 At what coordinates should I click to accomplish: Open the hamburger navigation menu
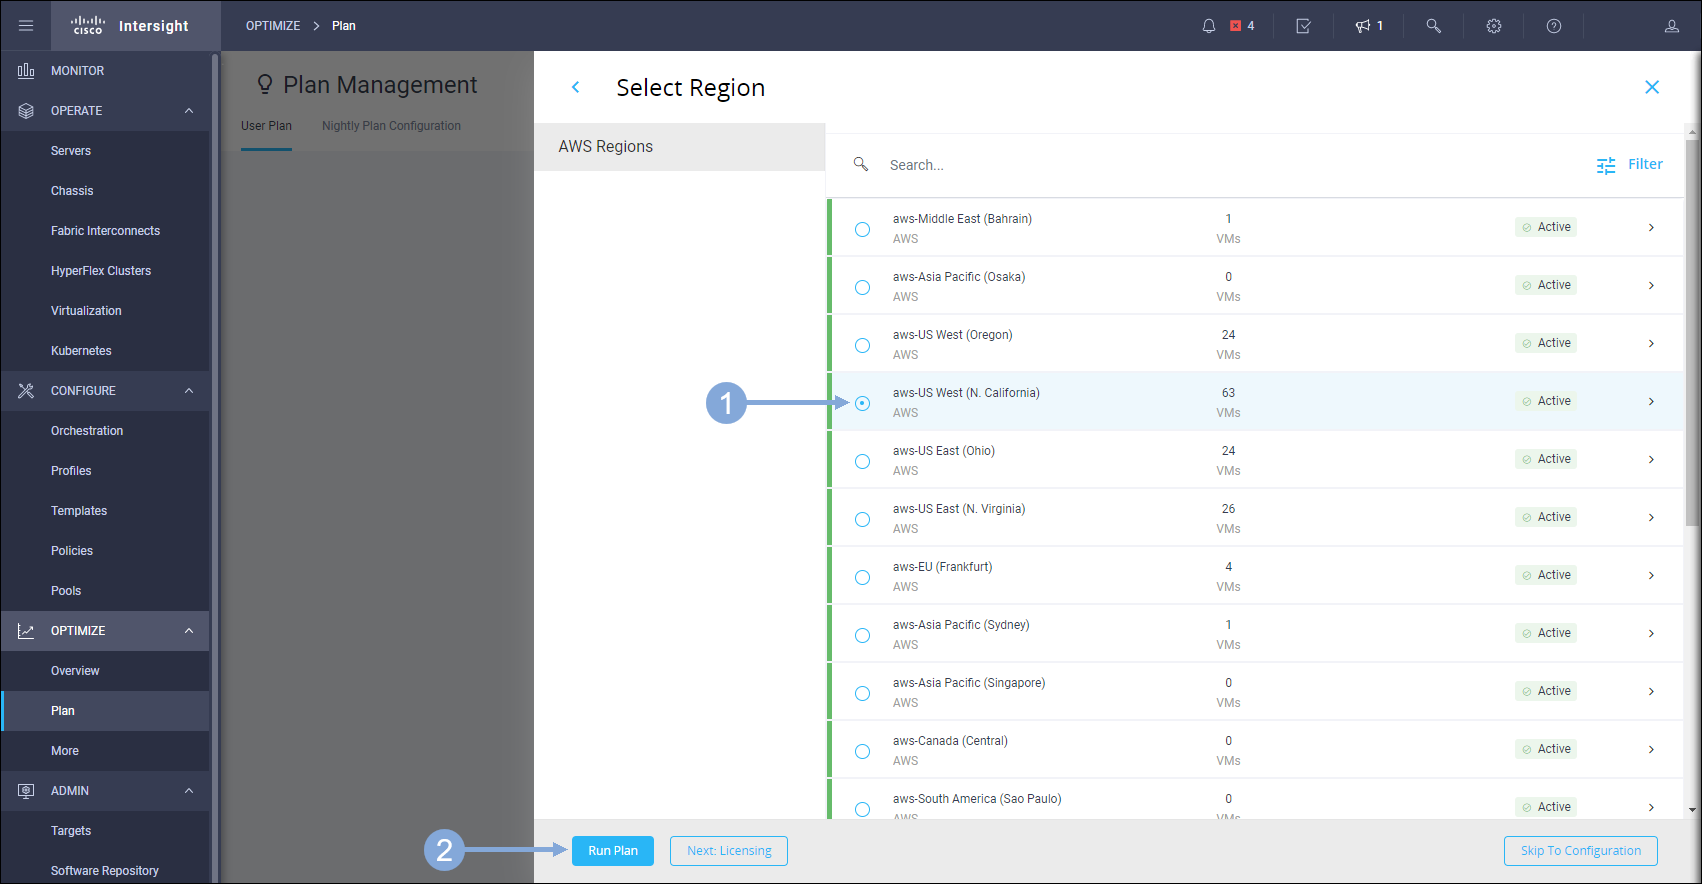pos(26,26)
